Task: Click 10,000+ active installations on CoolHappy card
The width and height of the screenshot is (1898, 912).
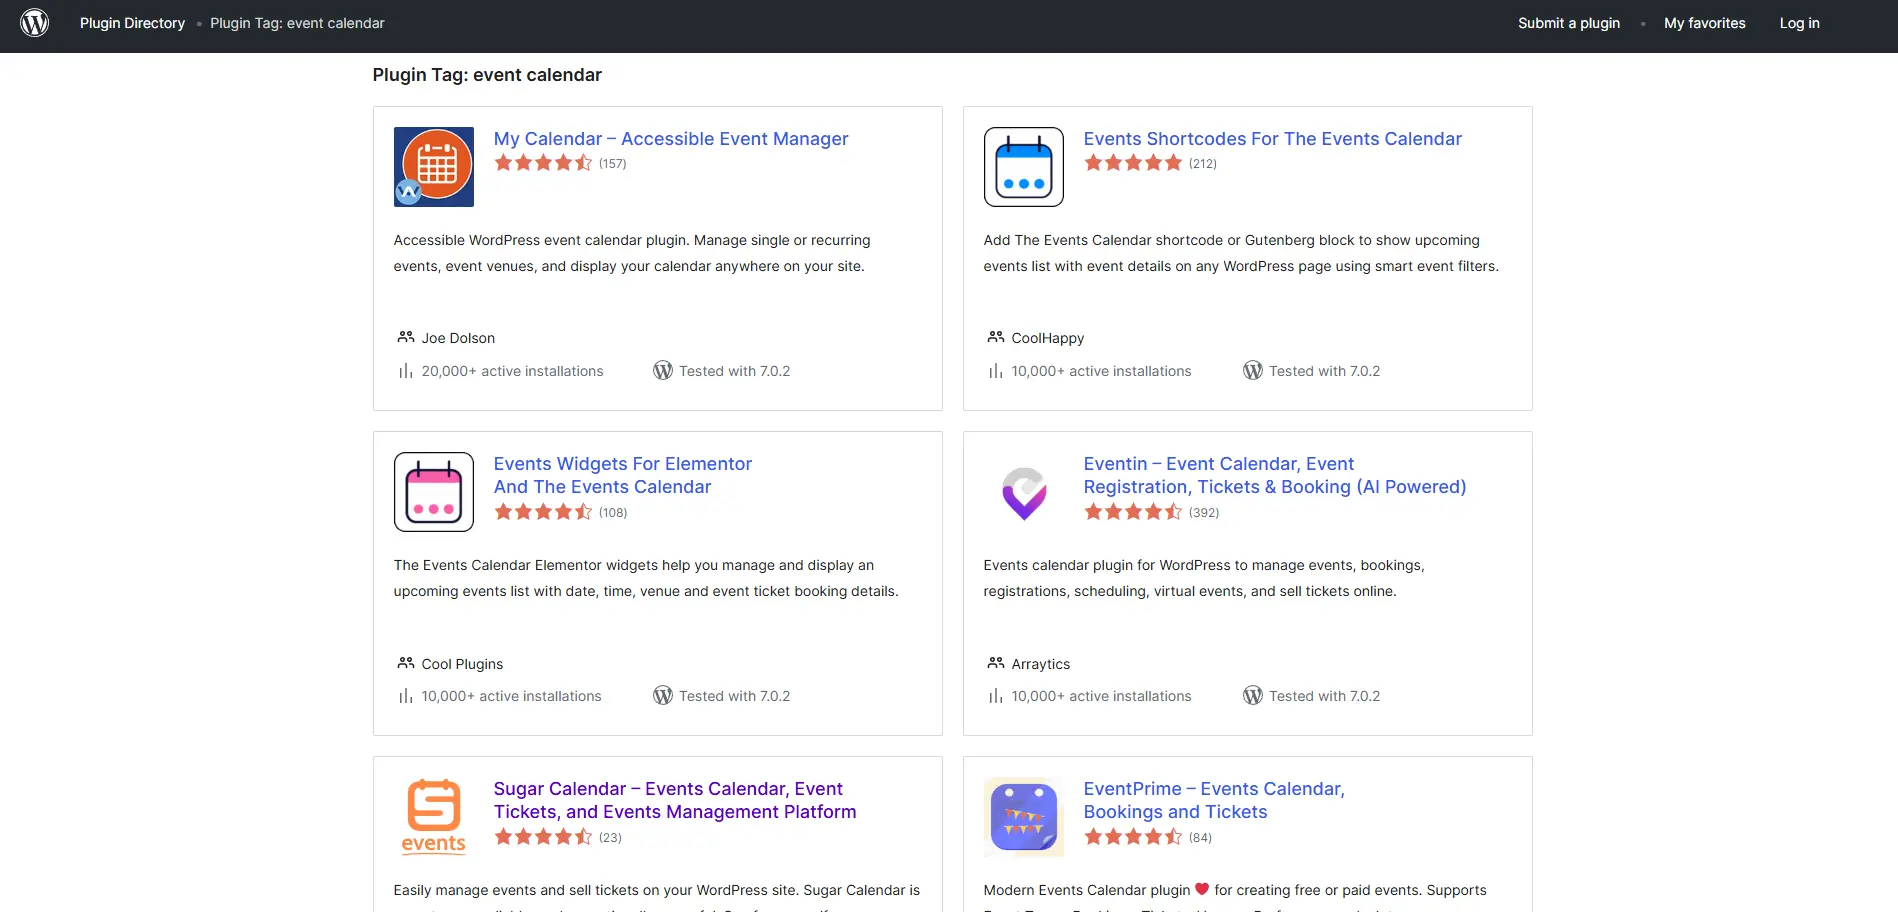Action: tap(1102, 371)
